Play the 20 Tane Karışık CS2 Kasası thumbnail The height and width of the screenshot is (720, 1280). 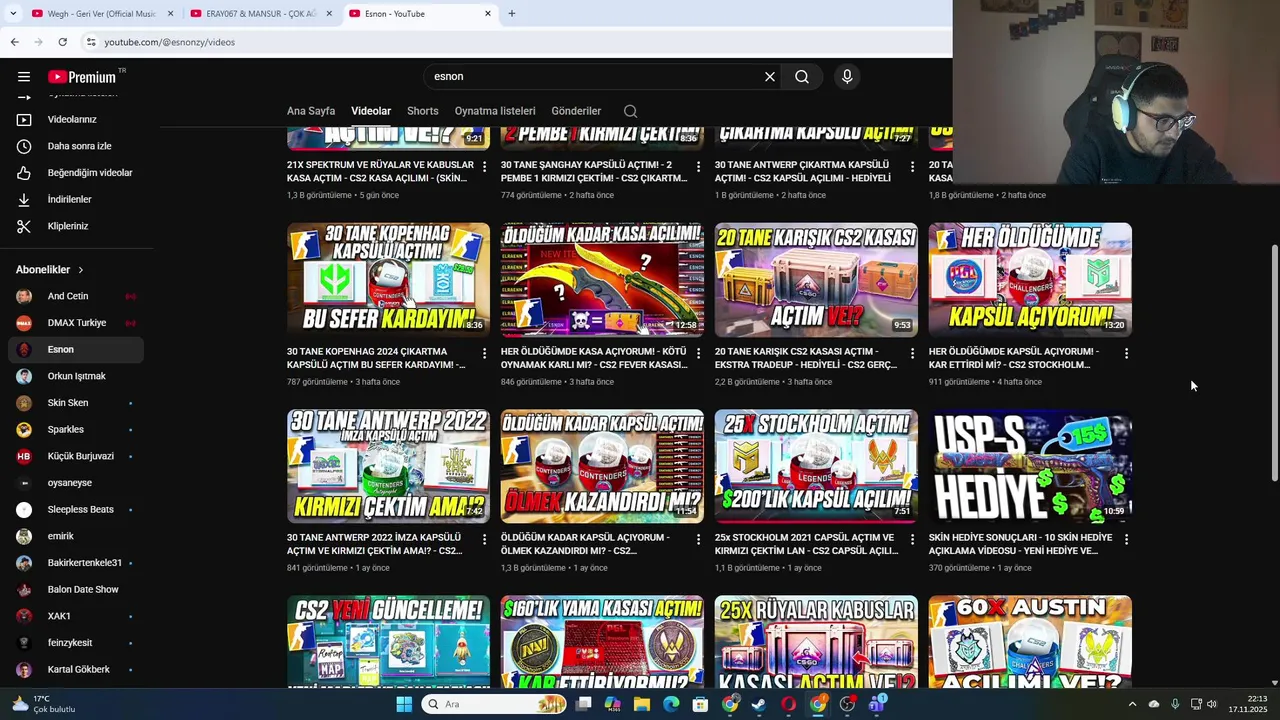(816, 279)
